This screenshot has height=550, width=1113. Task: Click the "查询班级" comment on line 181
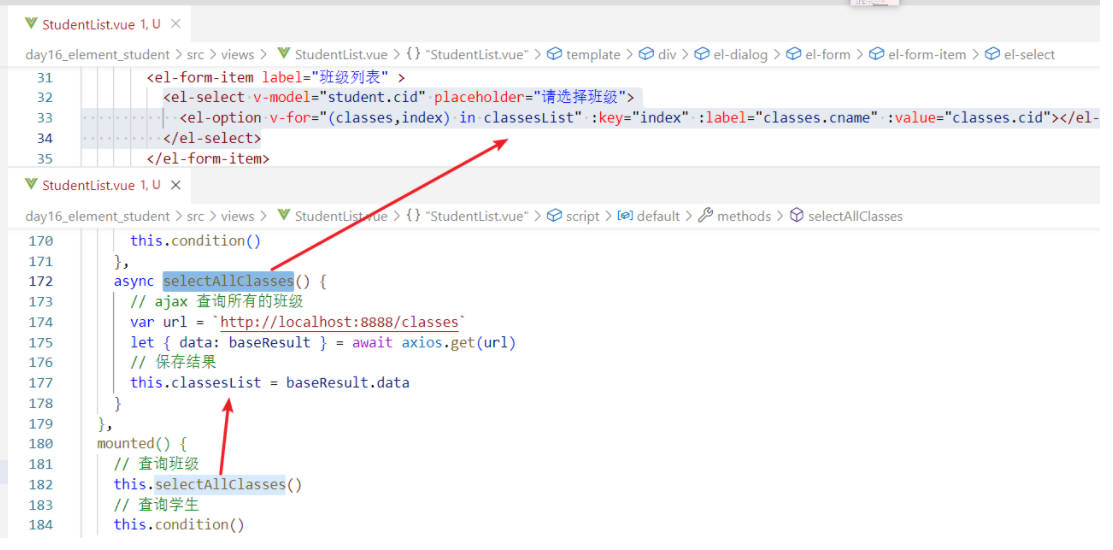click(x=157, y=464)
